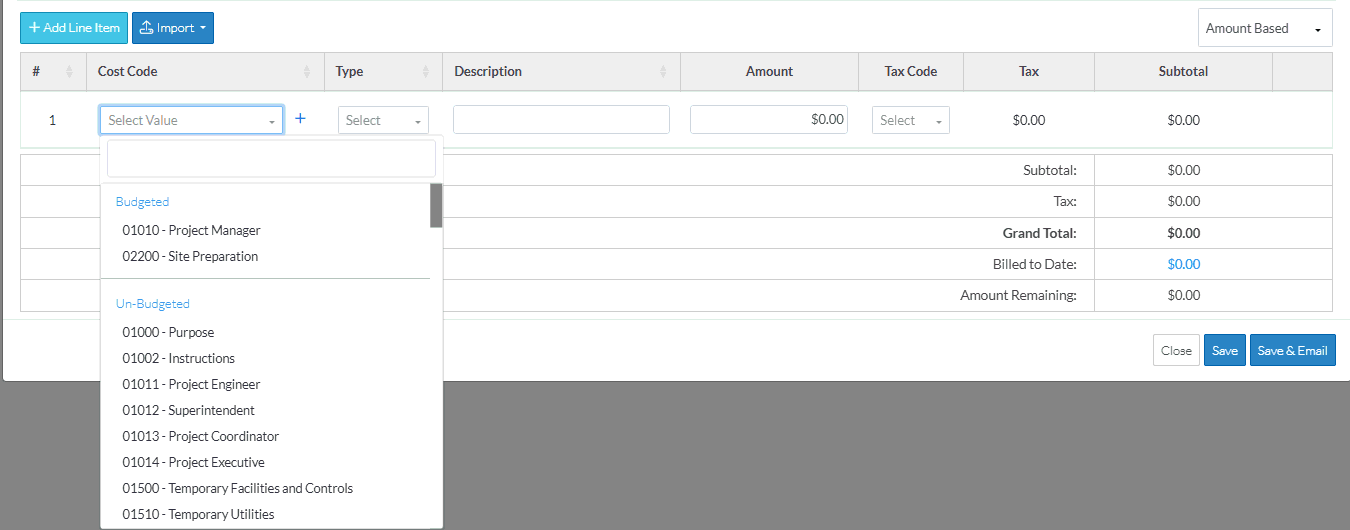
Task: Click the Amount $0.00 input field
Action: point(769,120)
